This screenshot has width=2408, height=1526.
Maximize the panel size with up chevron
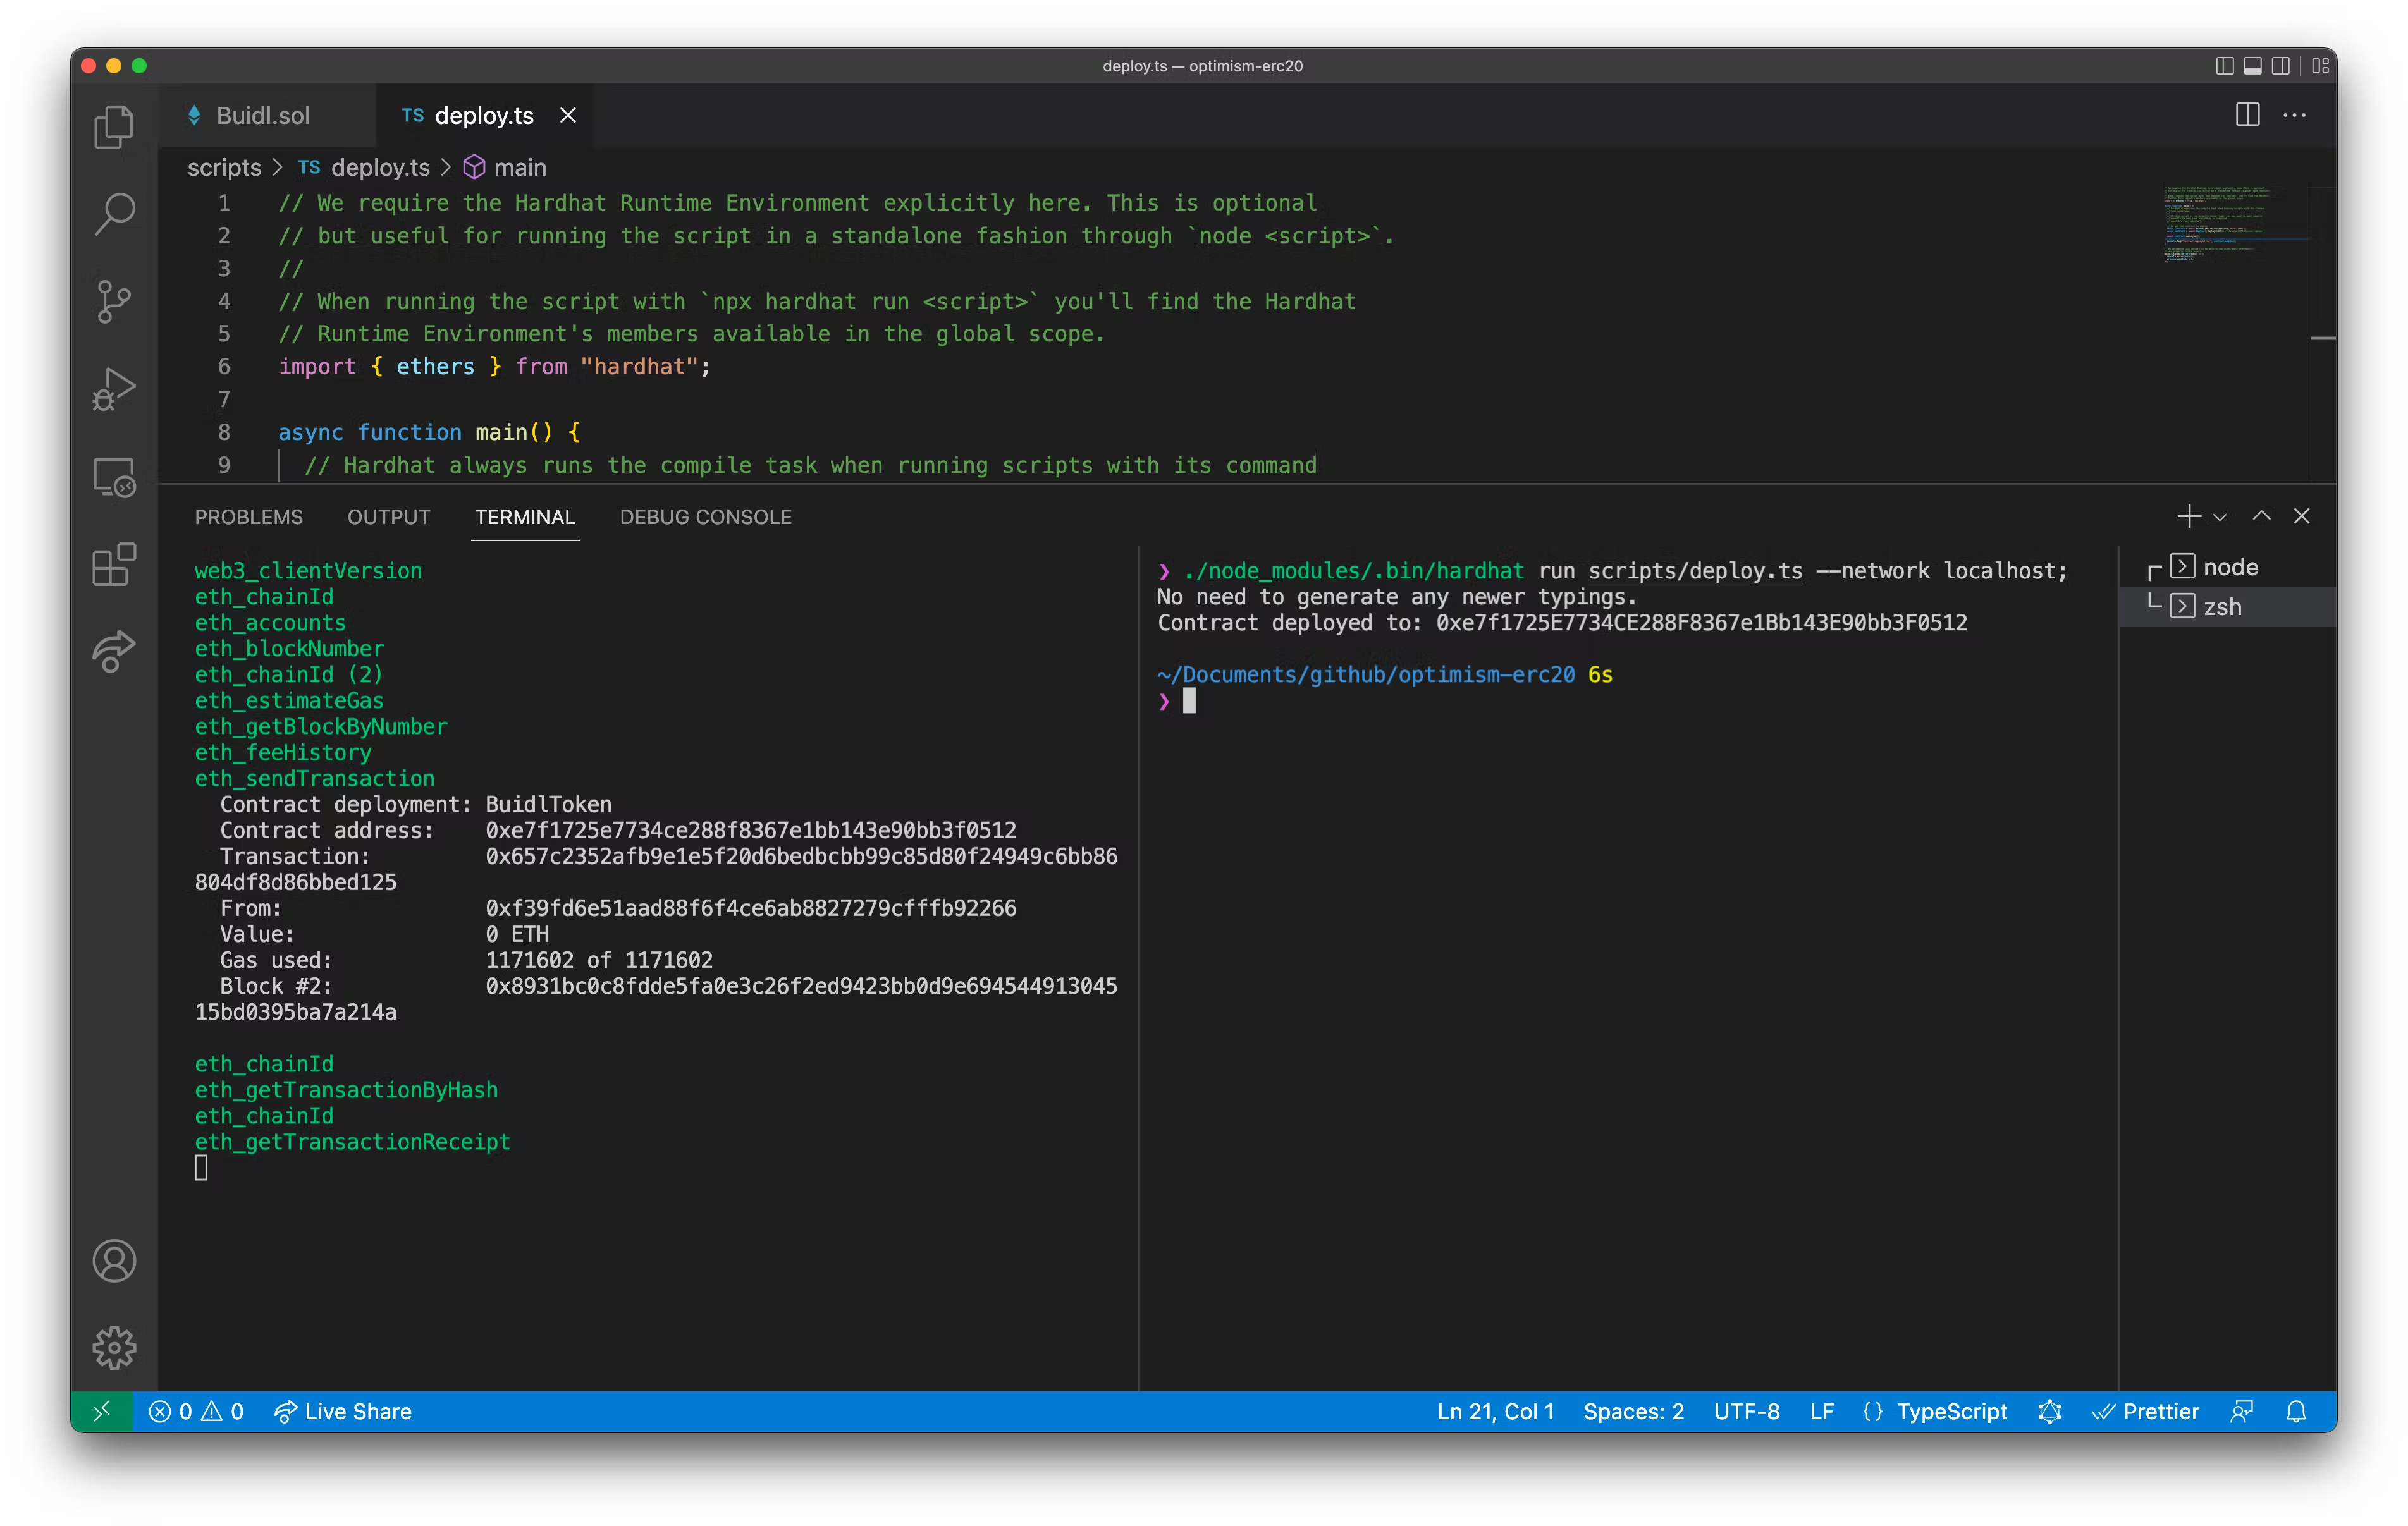coord(2261,516)
